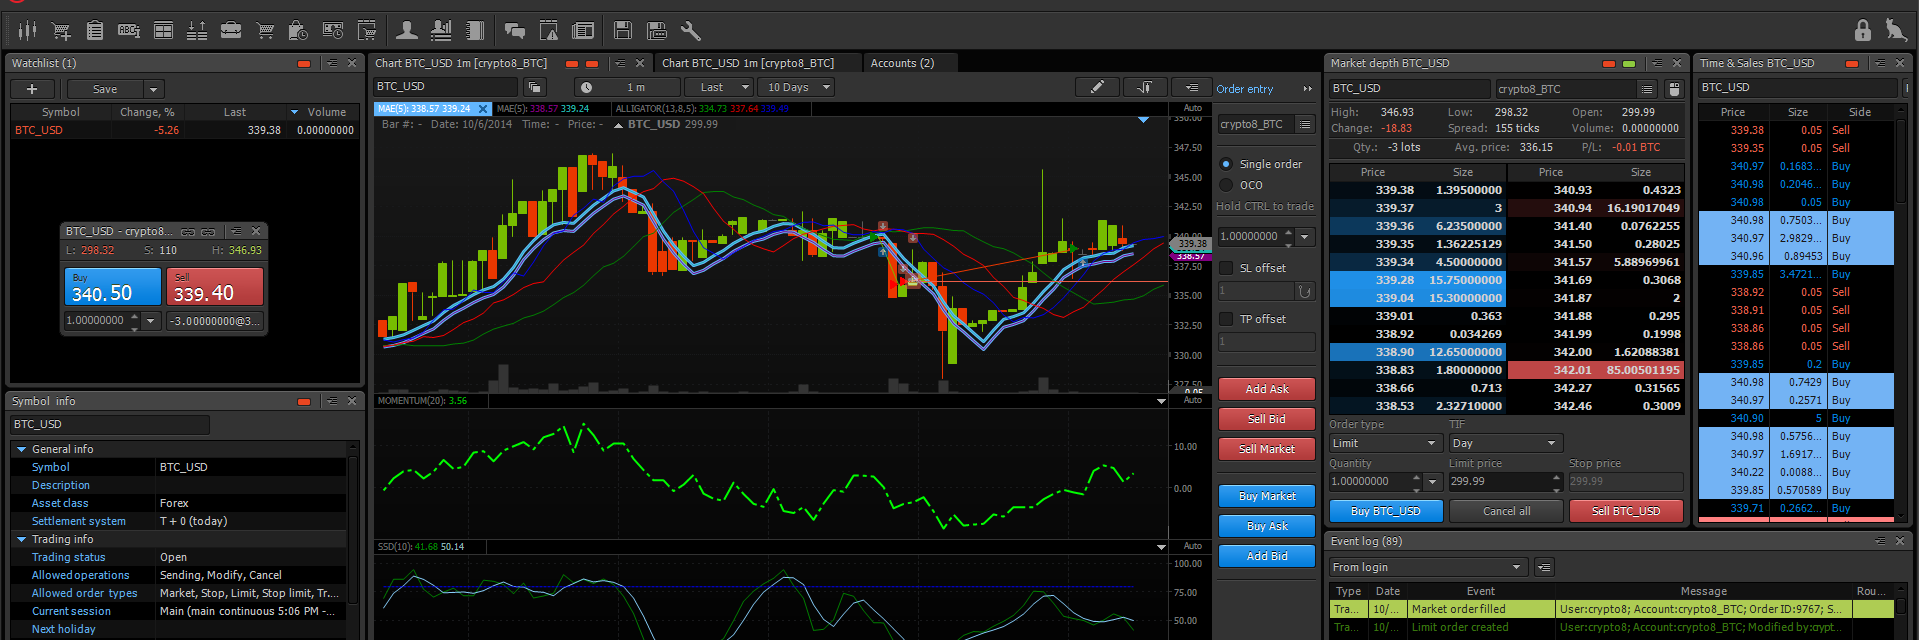Open the Limit order type dropdown
This screenshot has width=1919, height=640.
(1385, 443)
